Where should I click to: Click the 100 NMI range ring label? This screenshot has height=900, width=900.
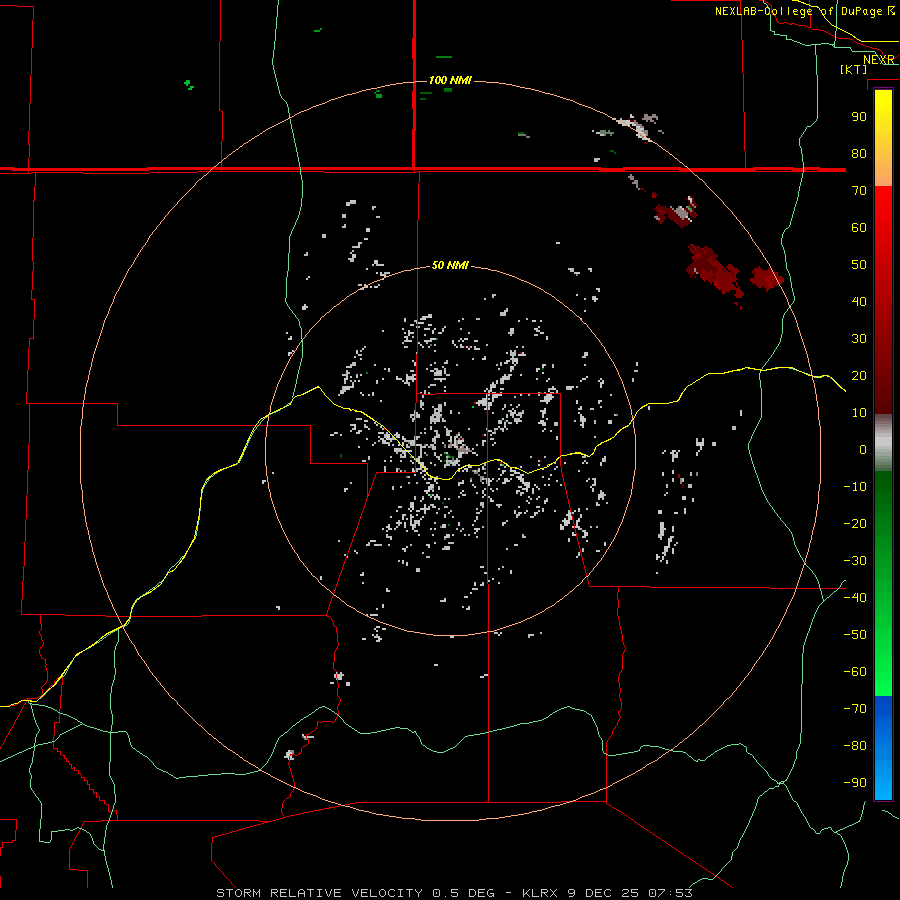pos(450,80)
